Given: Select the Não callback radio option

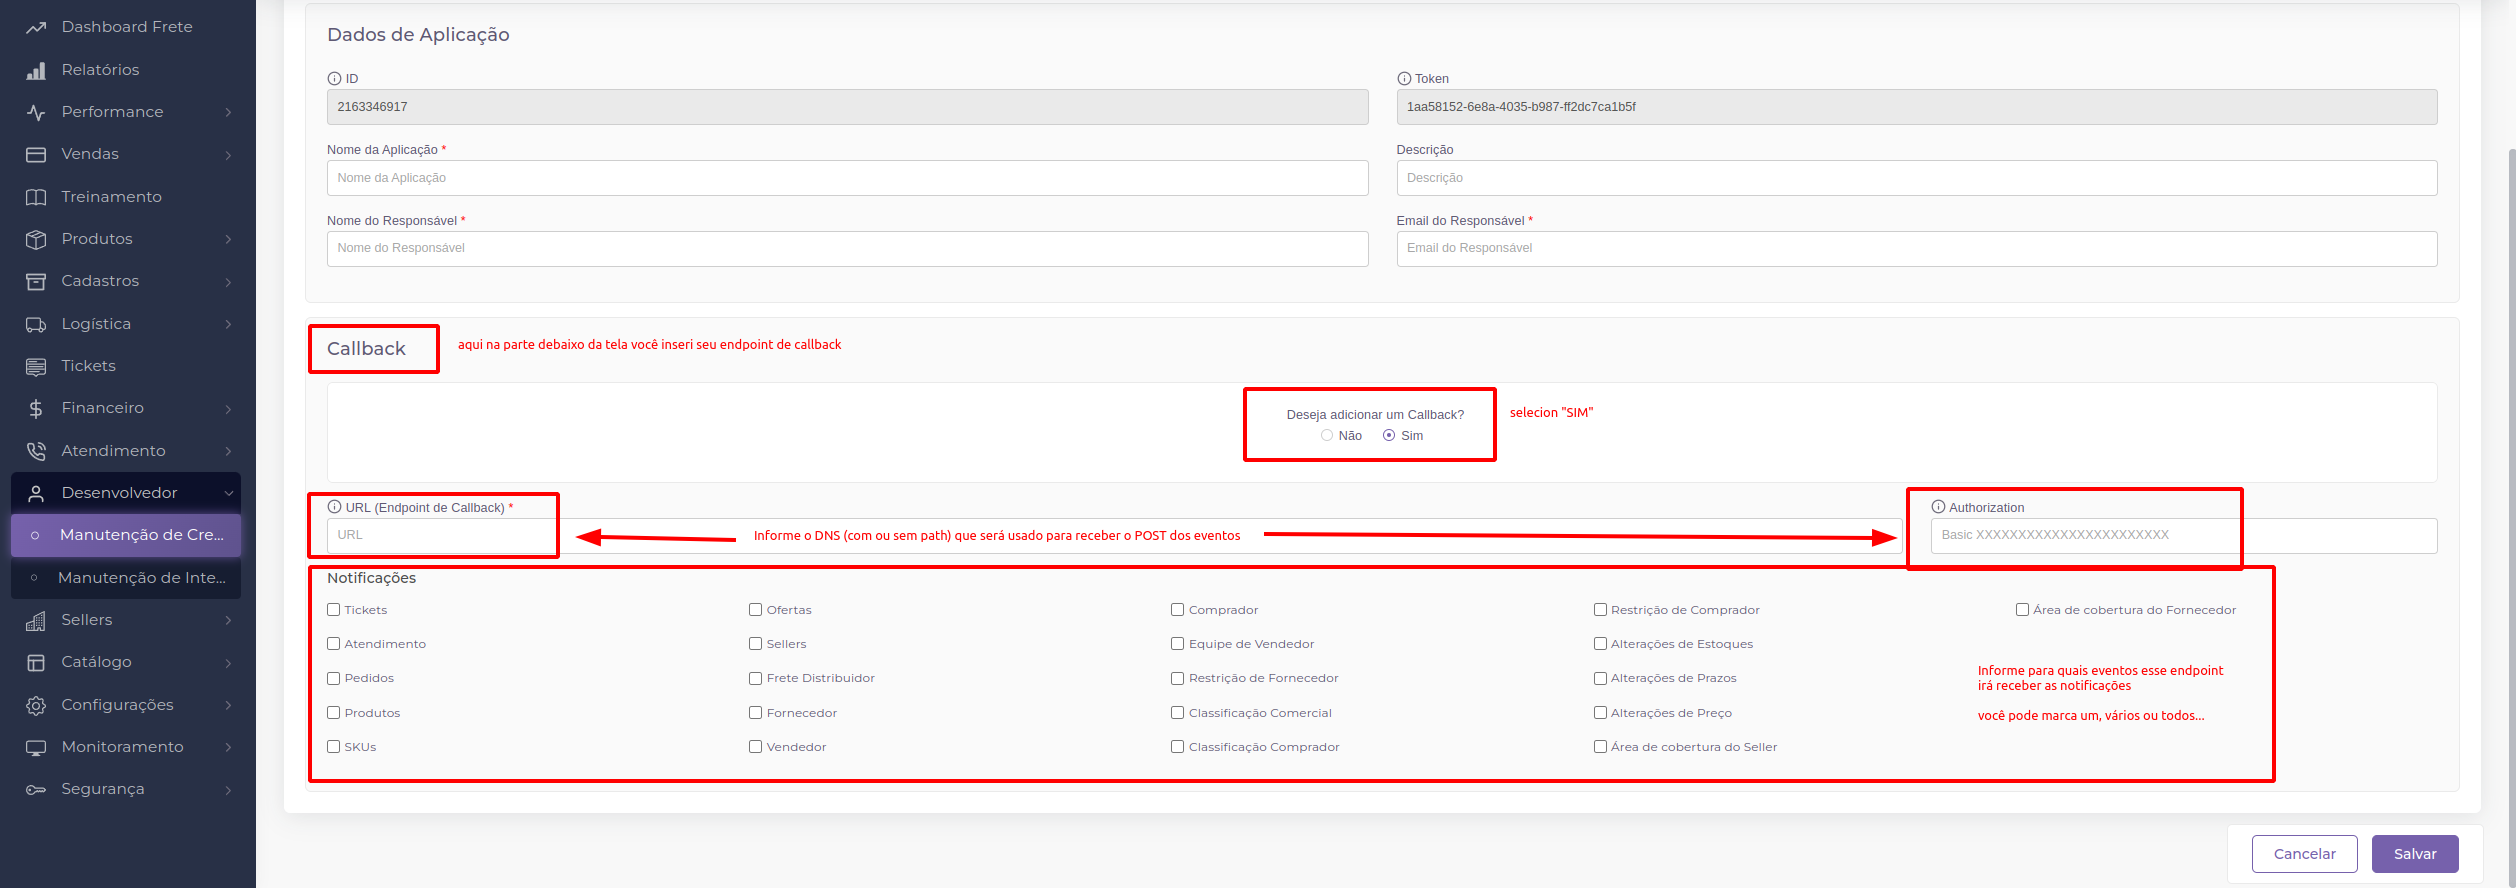Looking at the screenshot, I should tap(1327, 436).
